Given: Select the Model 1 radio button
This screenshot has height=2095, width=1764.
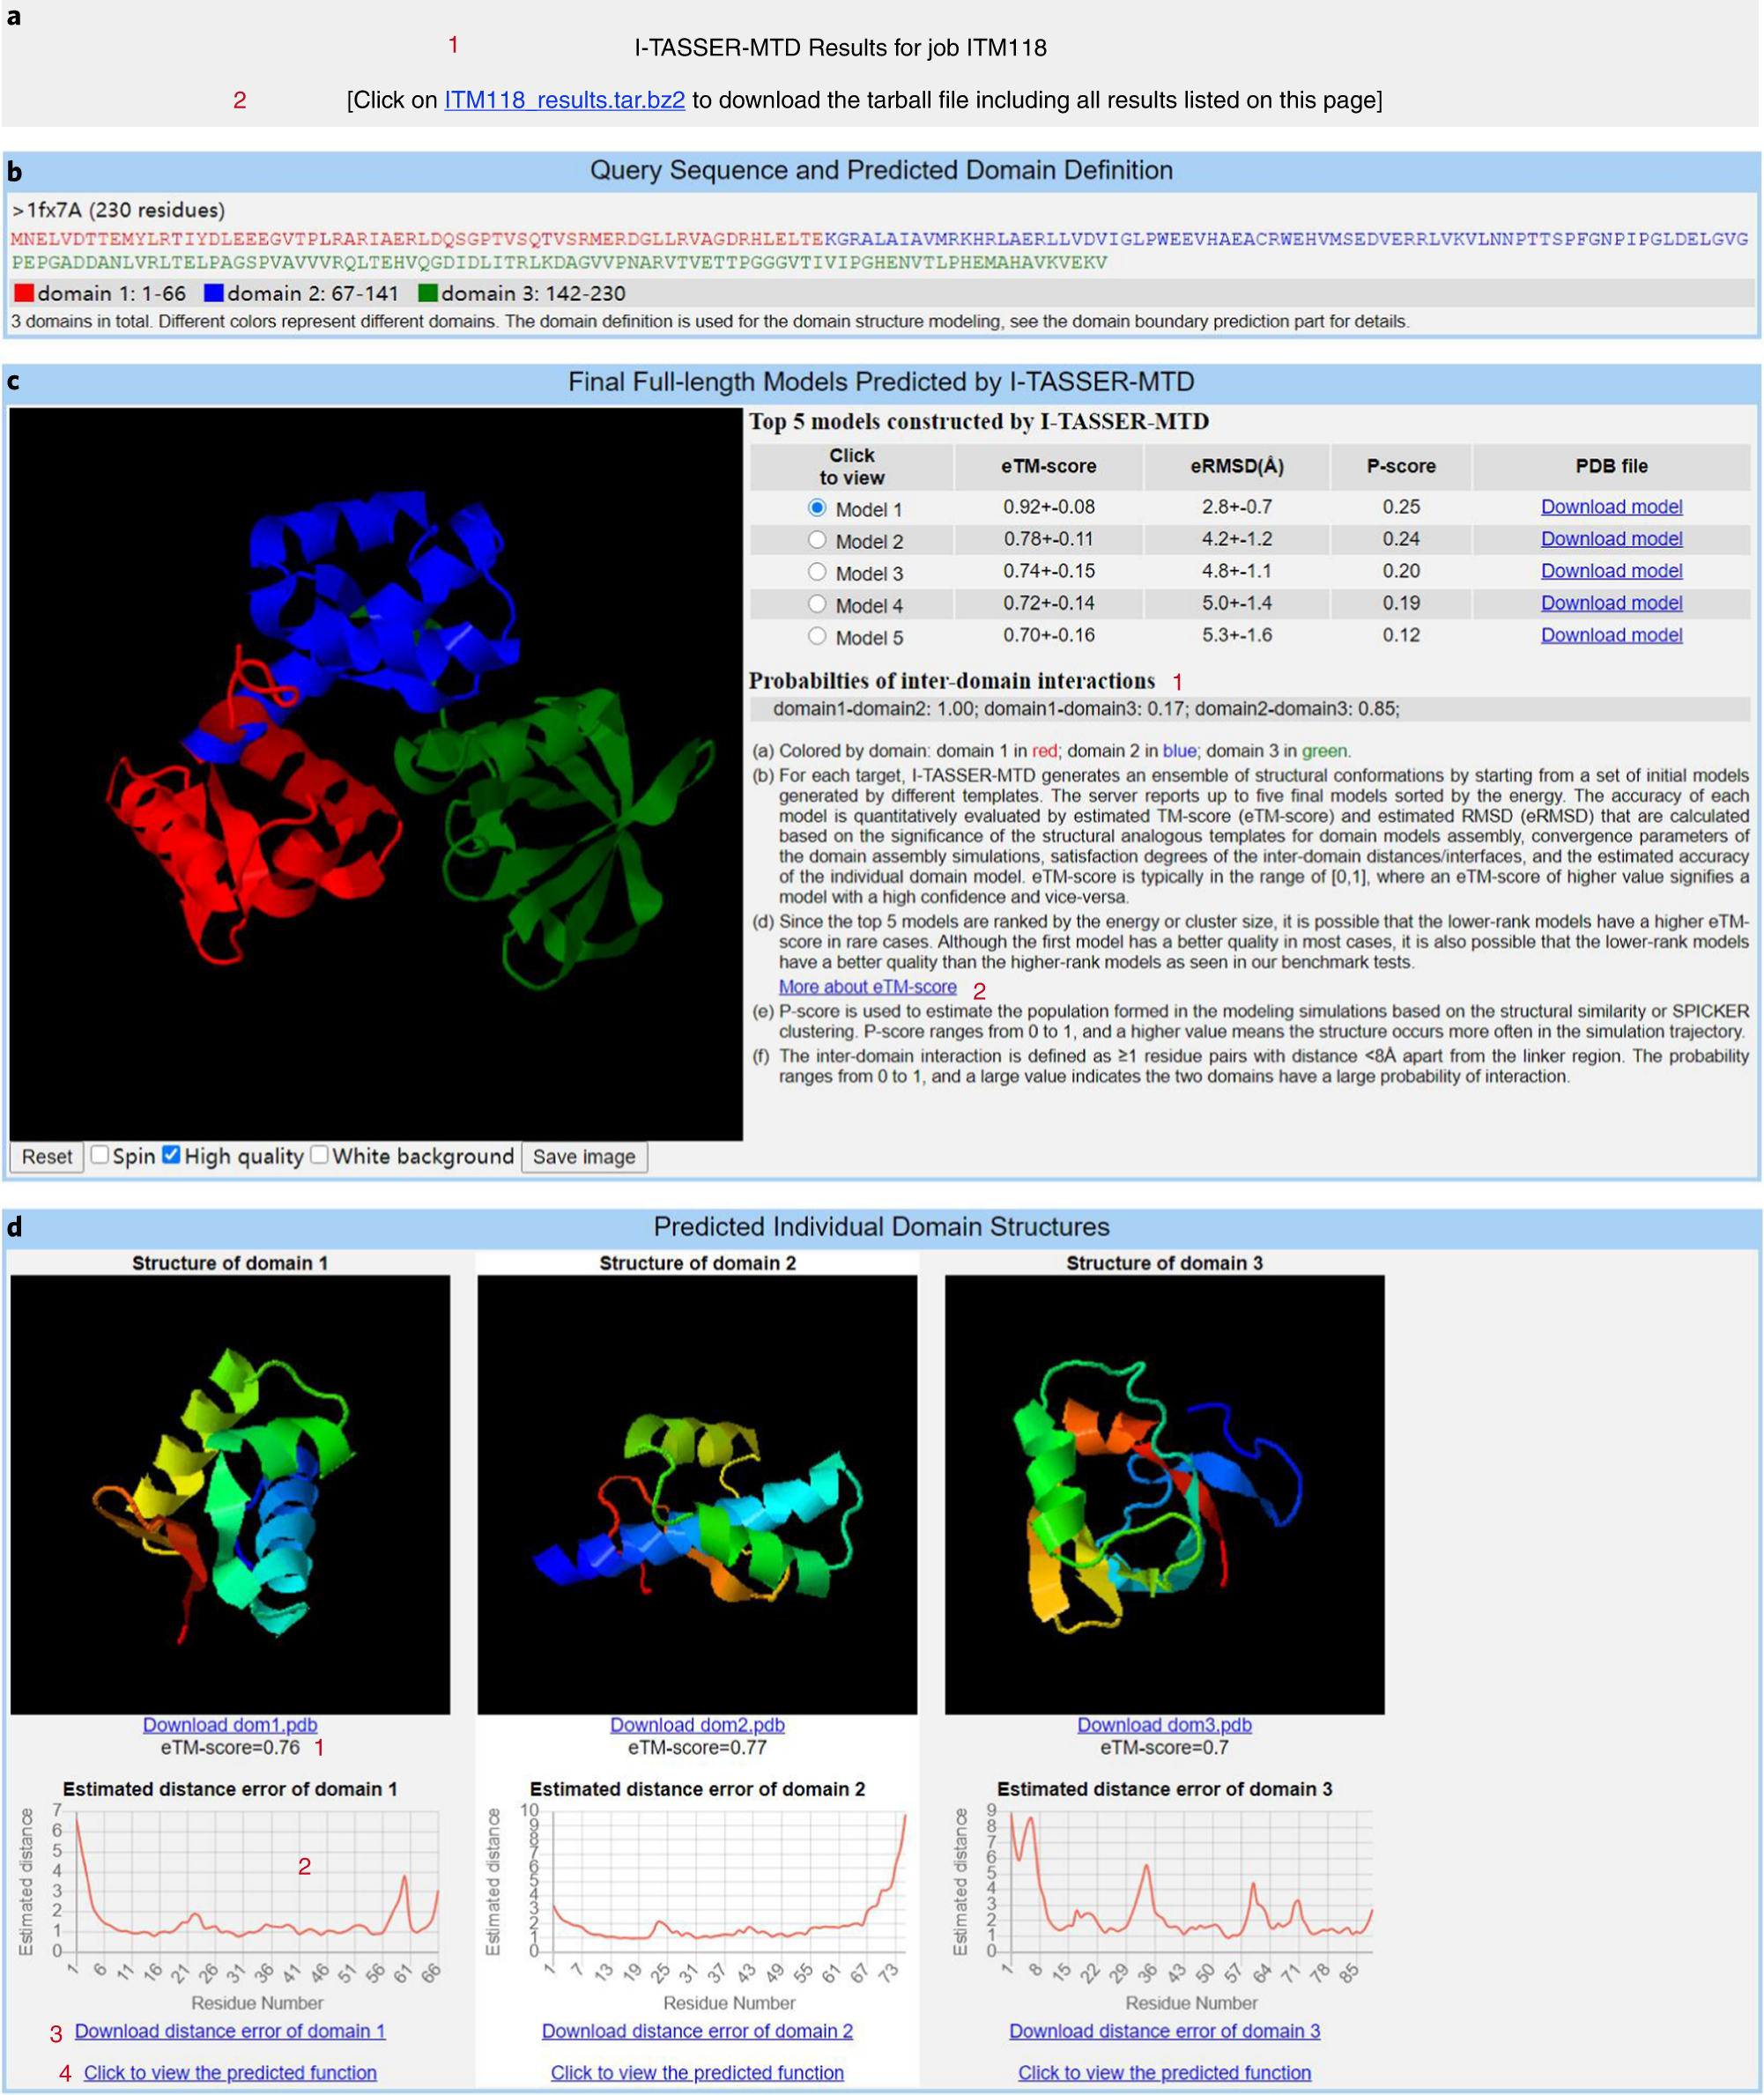Looking at the screenshot, I should click(817, 508).
